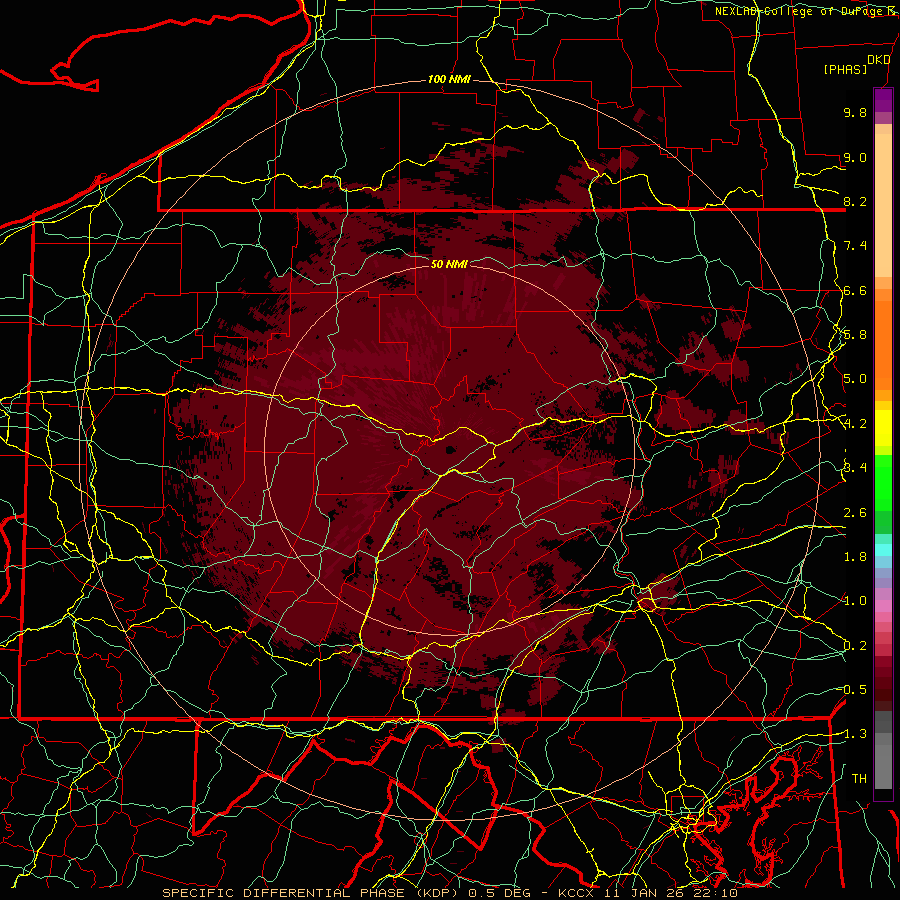Click the [PHAS] legend label

(845, 69)
